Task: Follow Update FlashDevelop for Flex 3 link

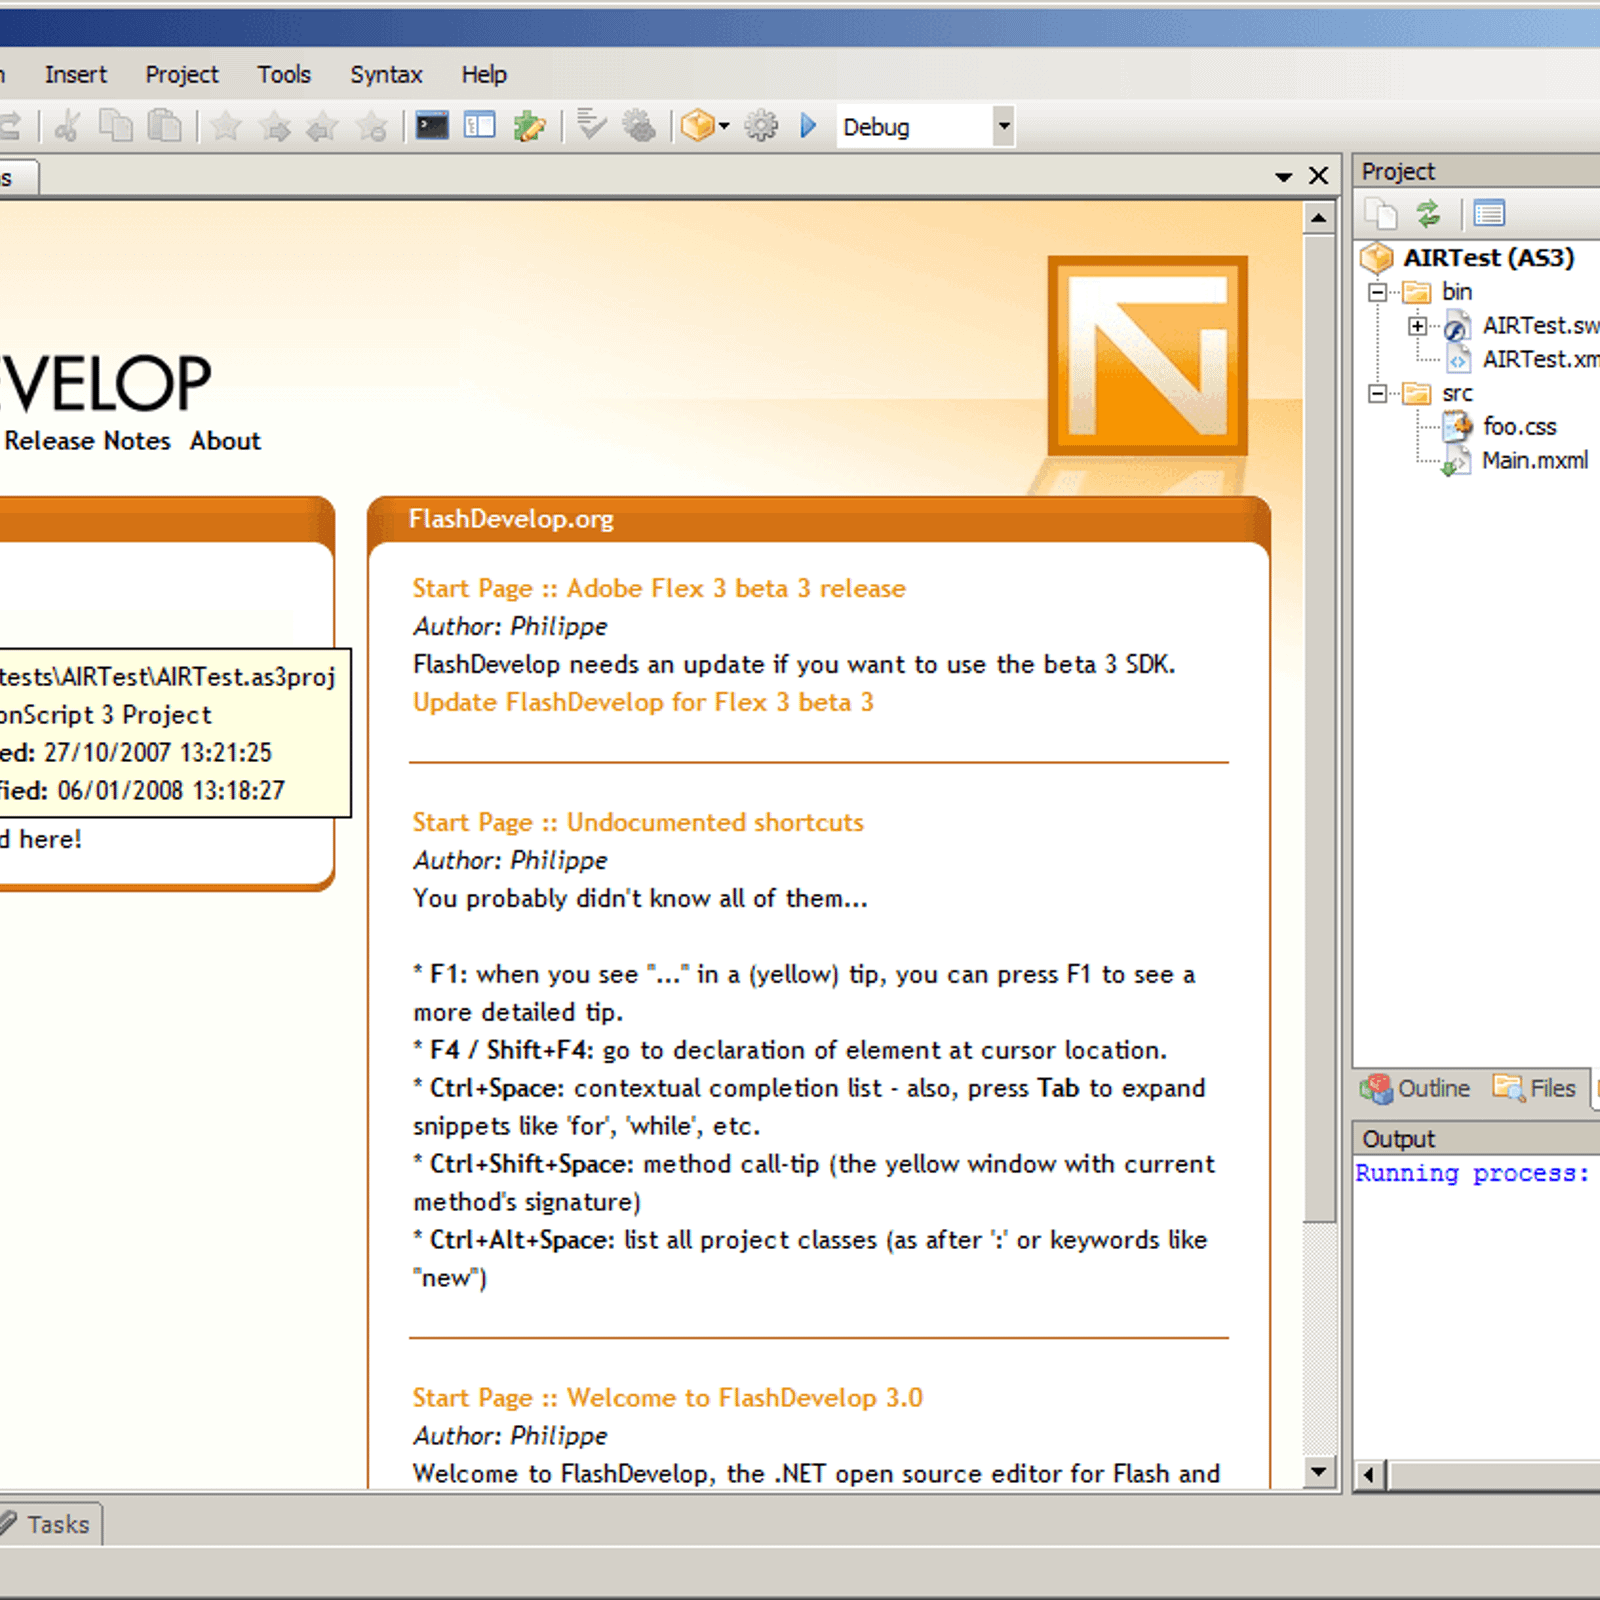Action: 643,702
